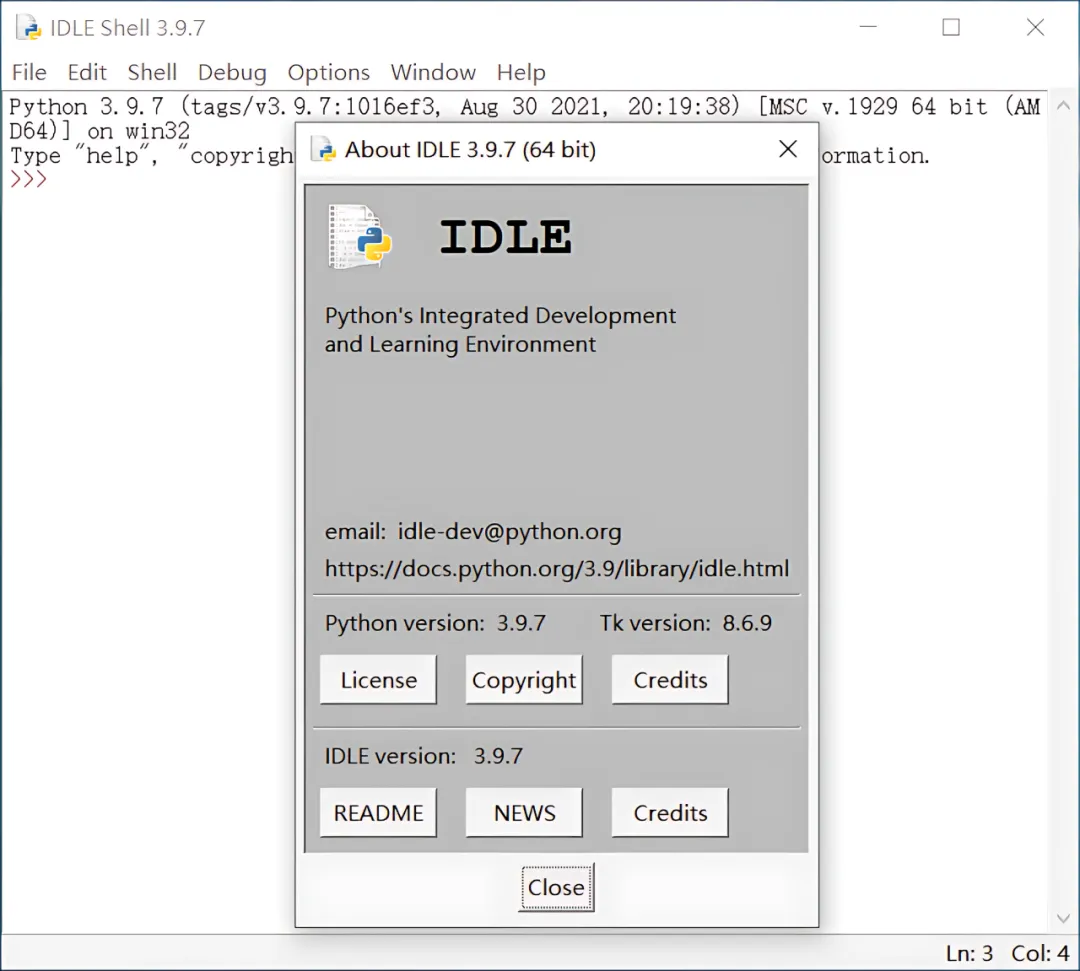Click the IDLE Shell title bar Python icon
The width and height of the screenshot is (1080, 971).
[x=28, y=28]
